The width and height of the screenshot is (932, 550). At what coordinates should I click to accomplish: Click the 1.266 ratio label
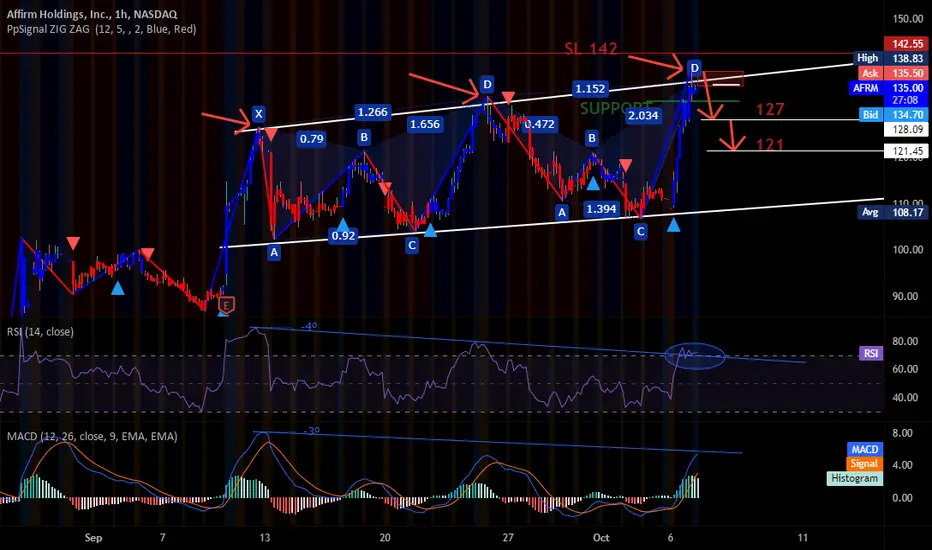(373, 112)
